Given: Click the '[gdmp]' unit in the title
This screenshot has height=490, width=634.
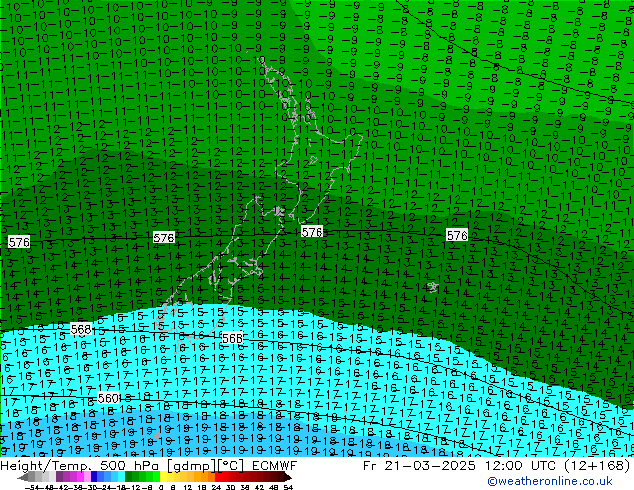Looking at the screenshot, I should pos(192,466).
